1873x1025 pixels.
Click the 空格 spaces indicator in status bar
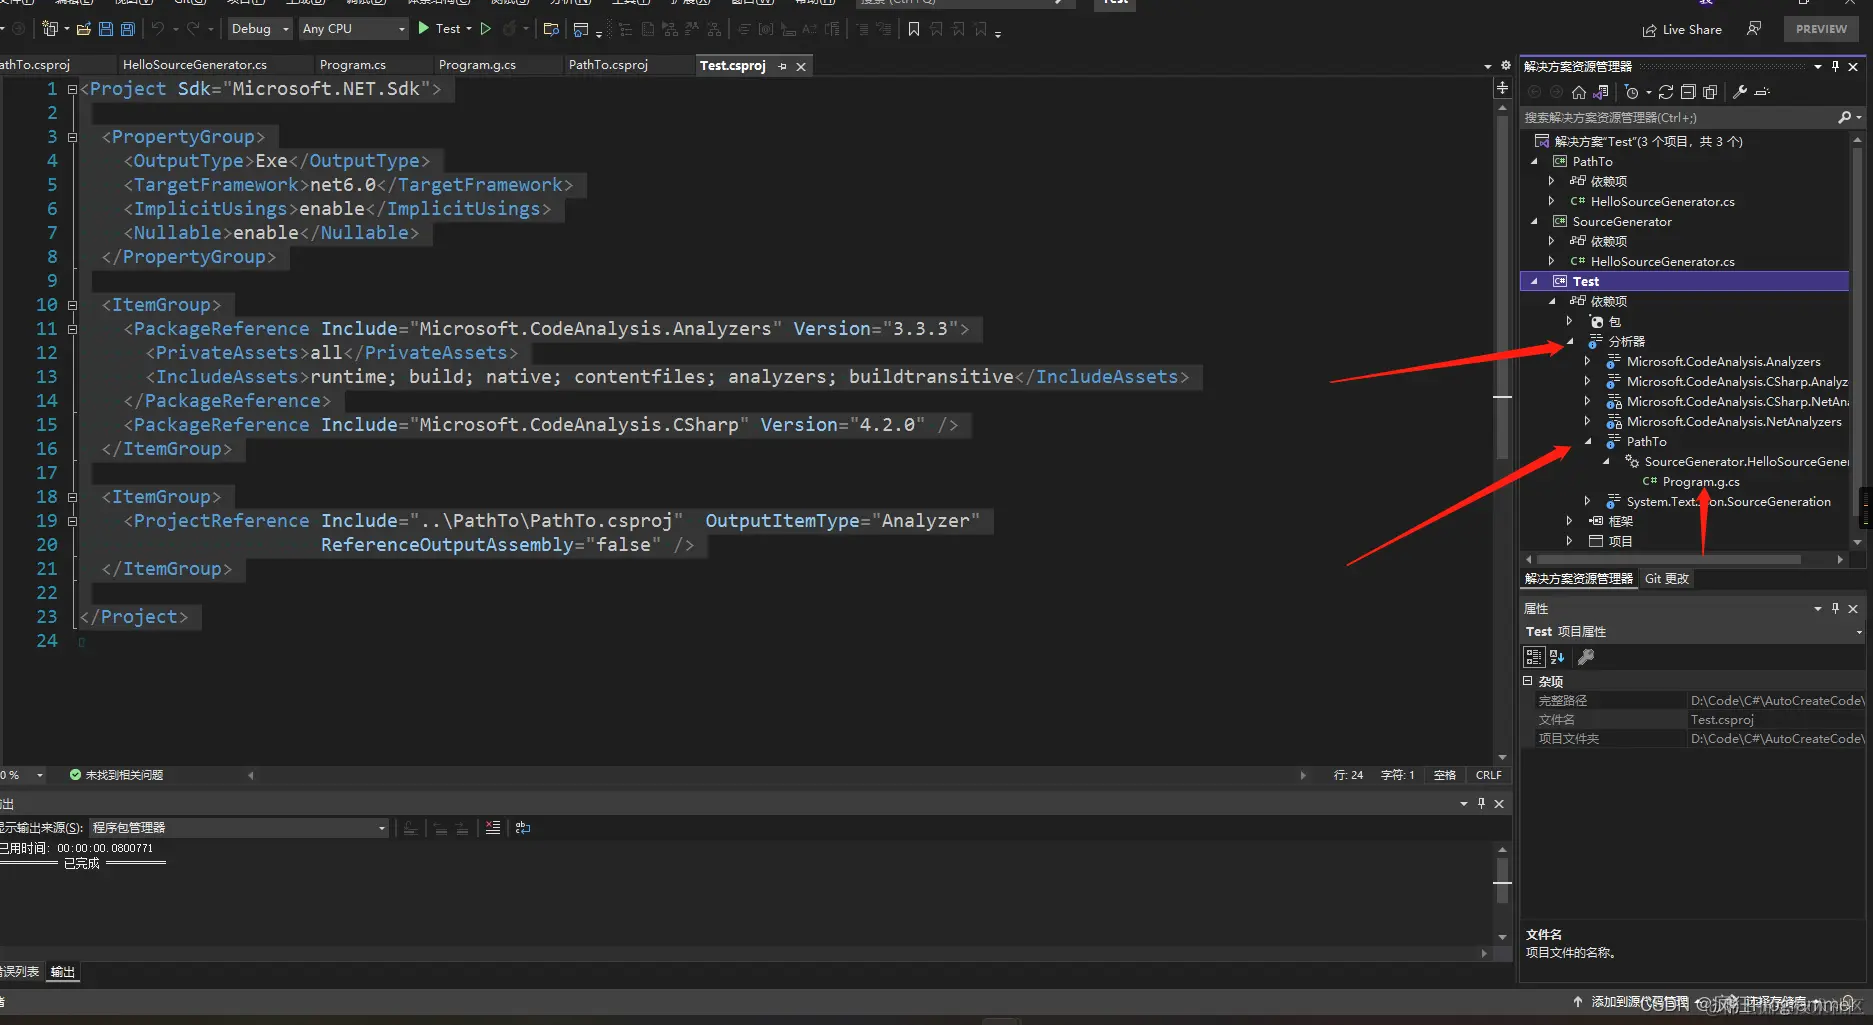[1445, 775]
